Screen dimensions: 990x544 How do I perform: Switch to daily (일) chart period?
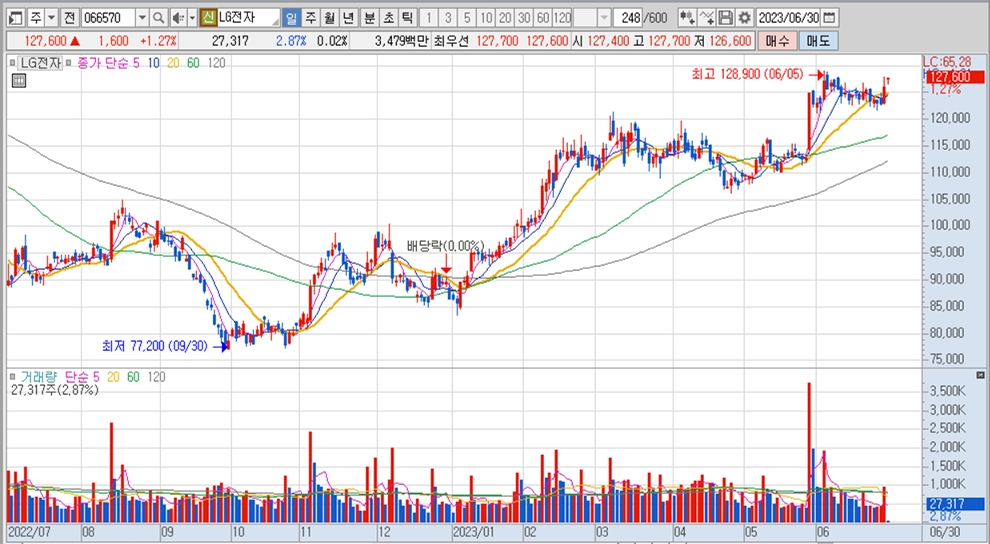[x=291, y=18]
